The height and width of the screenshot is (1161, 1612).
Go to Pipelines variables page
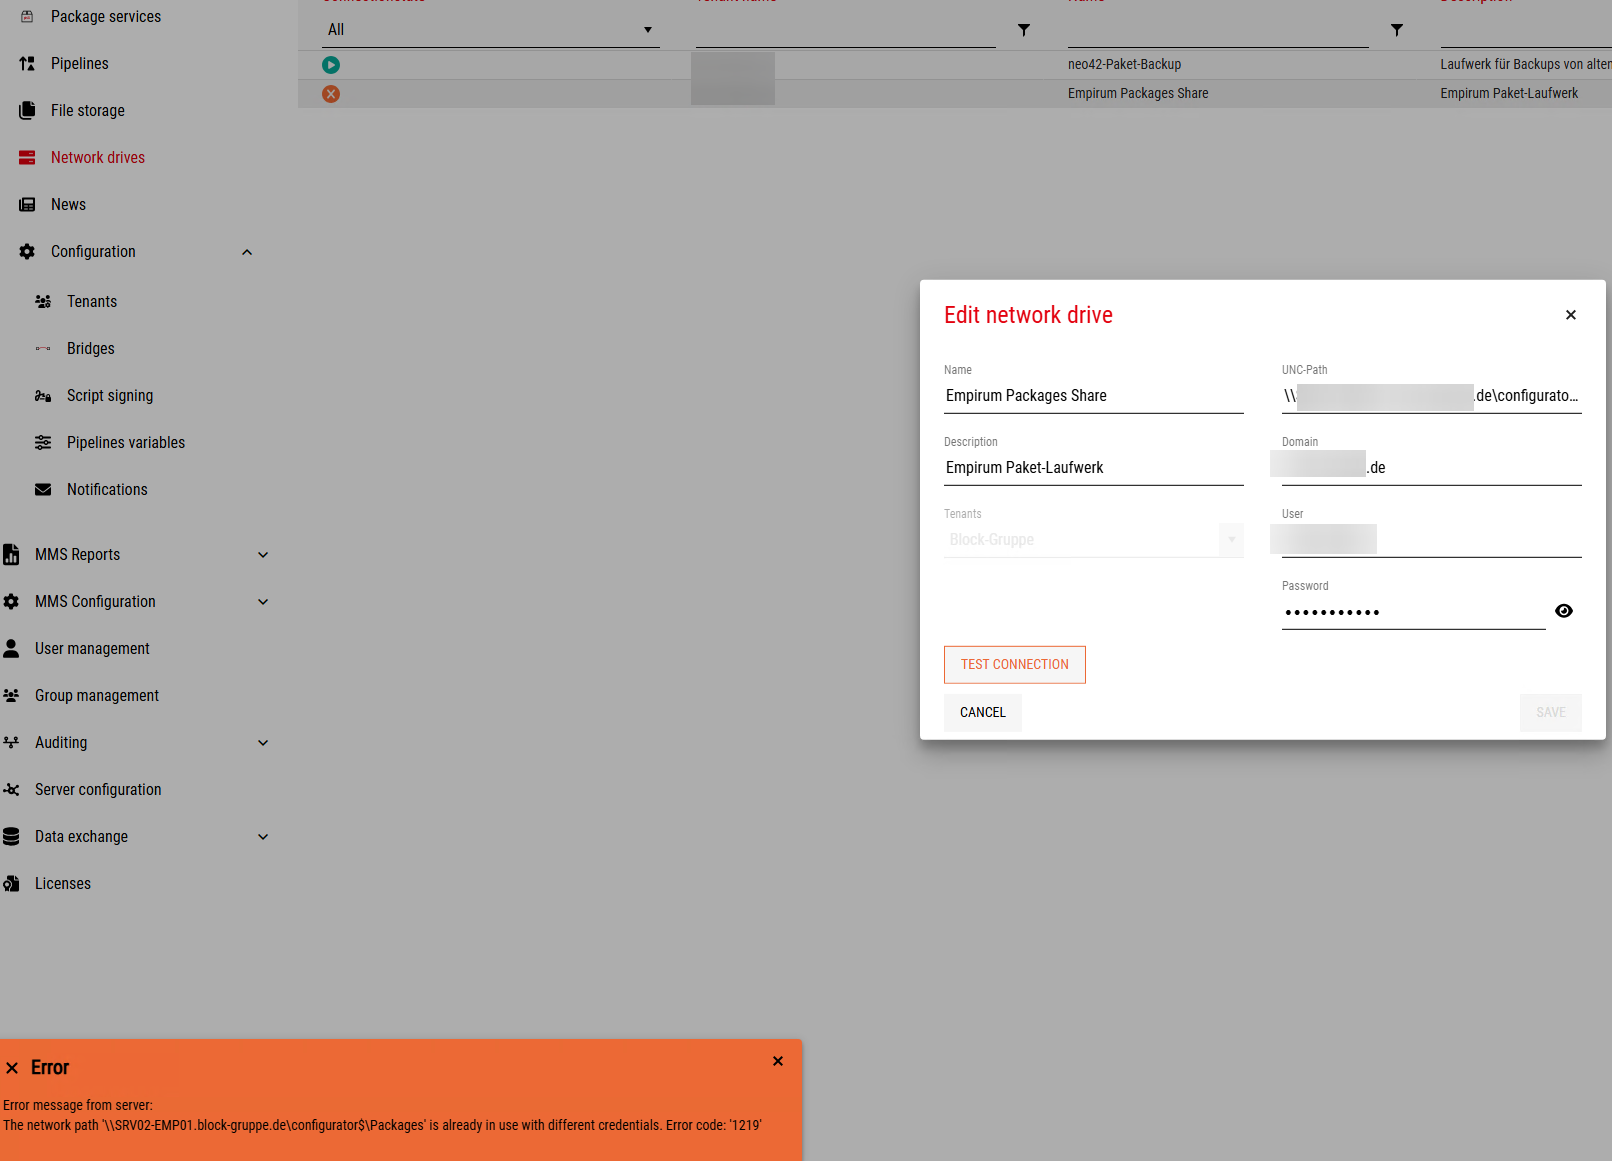[126, 443]
